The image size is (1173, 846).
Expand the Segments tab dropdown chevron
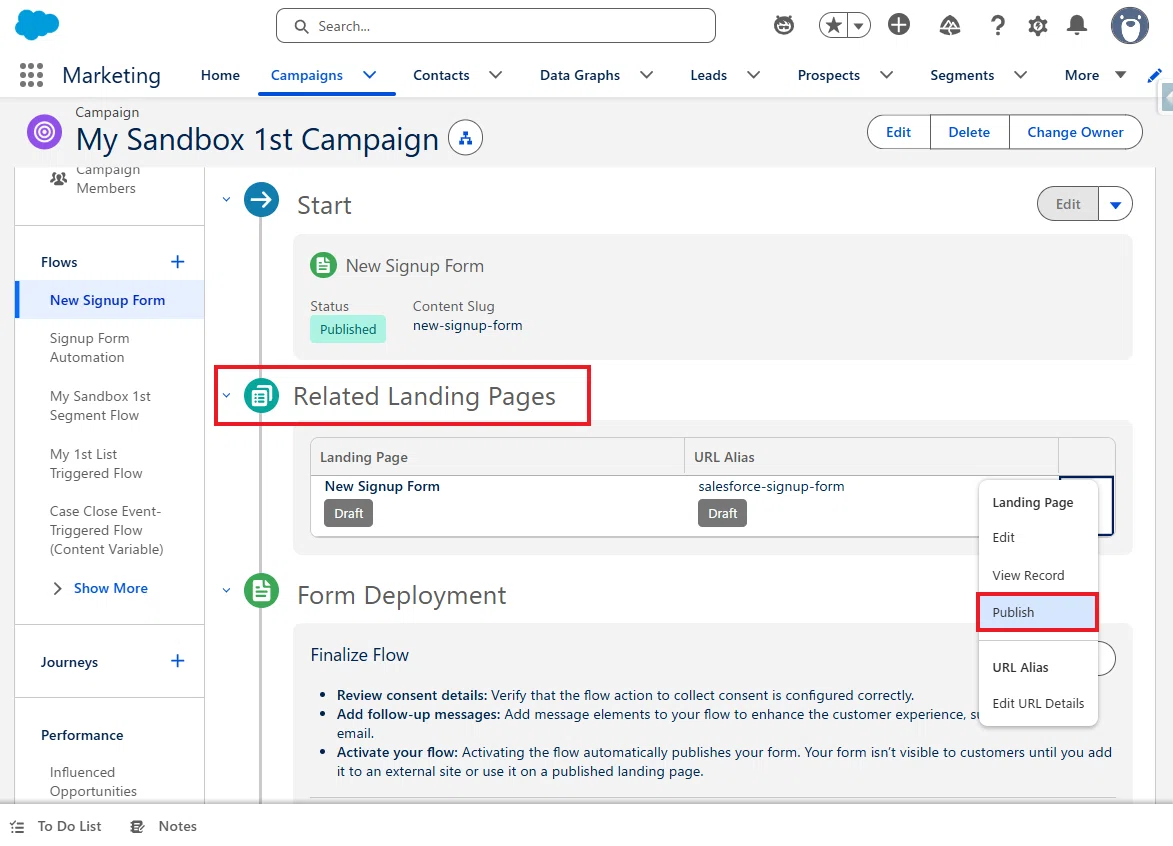tap(1020, 75)
